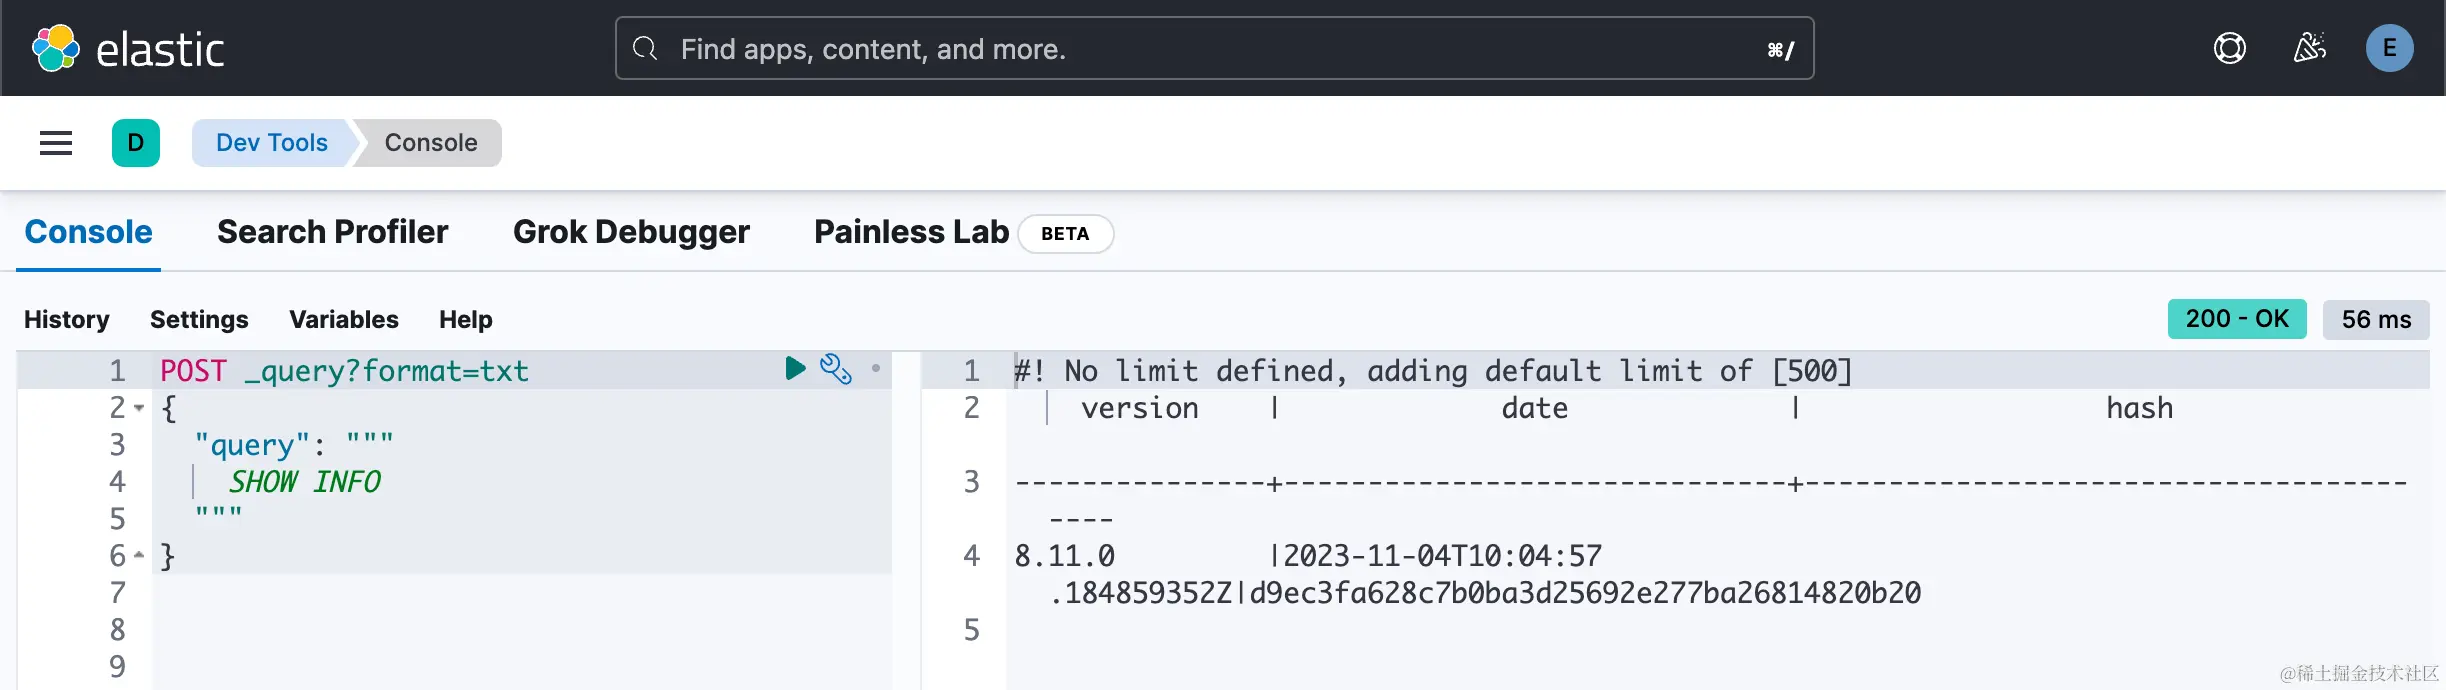Click the Dev Tools breadcrumb
The height and width of the screenshot is (690, 2446).
tap(271, 143)
